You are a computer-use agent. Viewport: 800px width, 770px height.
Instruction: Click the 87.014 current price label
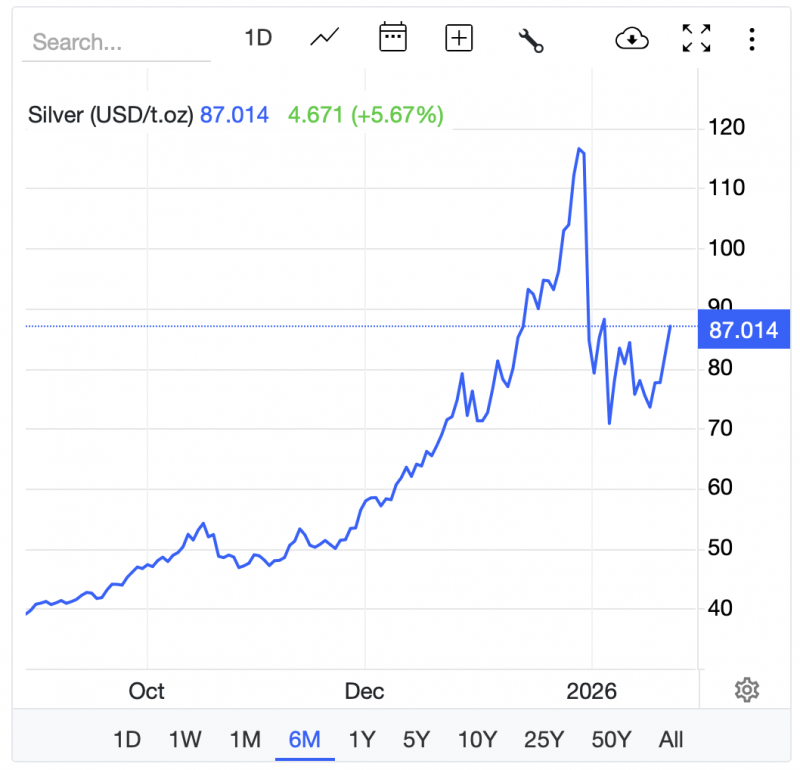[743, 330]
